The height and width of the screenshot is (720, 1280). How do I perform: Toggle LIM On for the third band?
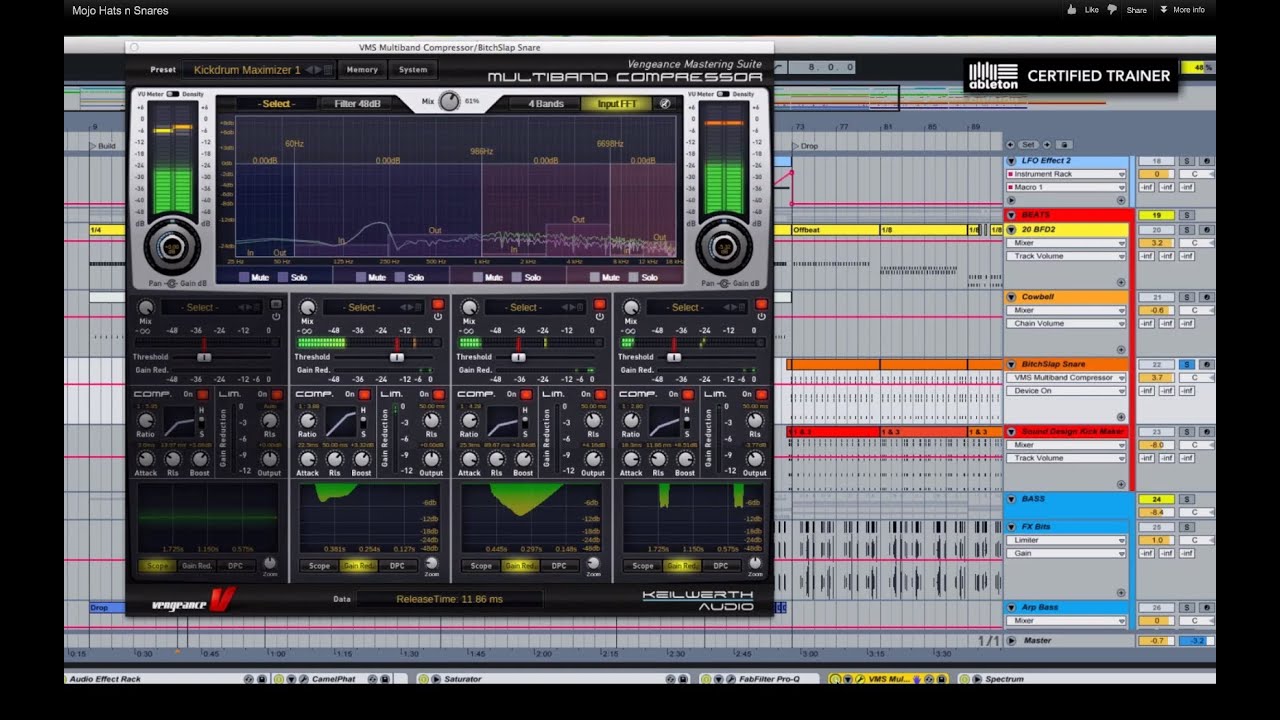pos(599,394)
